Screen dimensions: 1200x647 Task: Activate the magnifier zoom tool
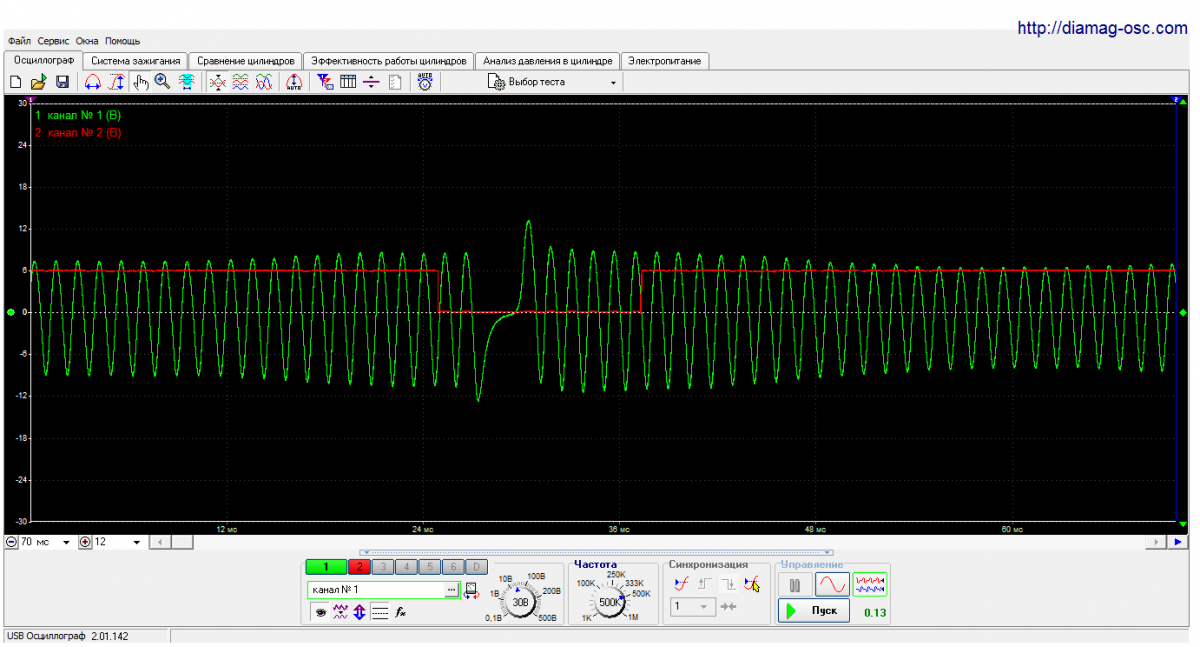click(x=162, y=82)
